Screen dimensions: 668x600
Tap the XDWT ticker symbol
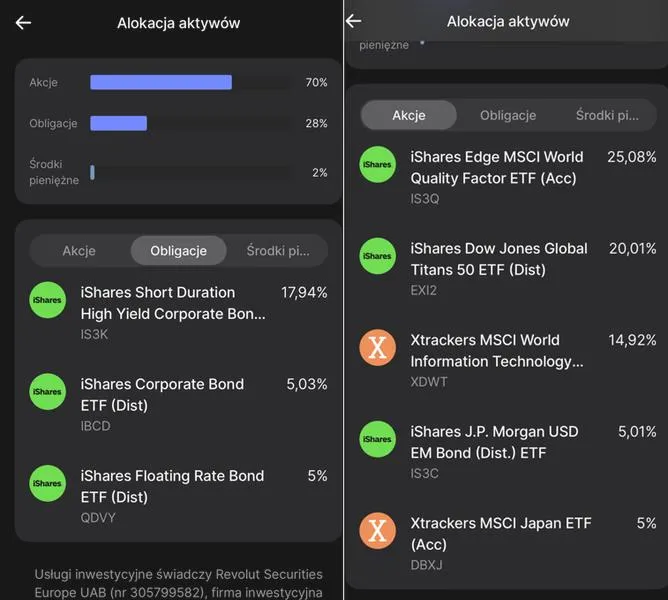429,382
